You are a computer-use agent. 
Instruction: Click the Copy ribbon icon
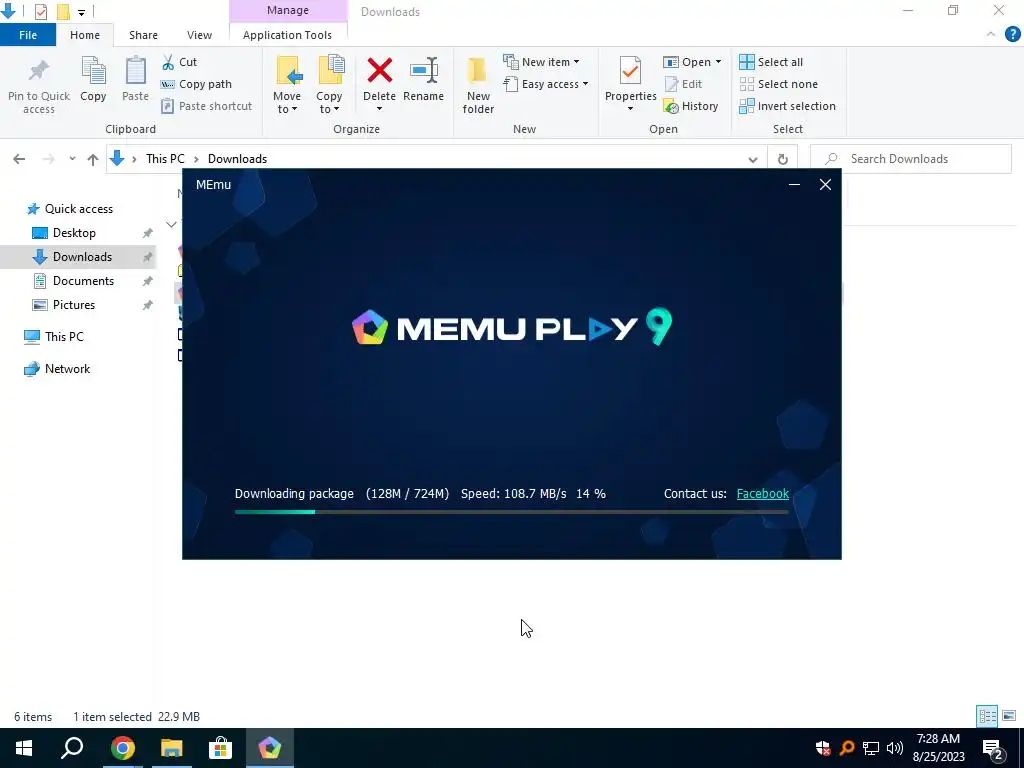[93, 71]
